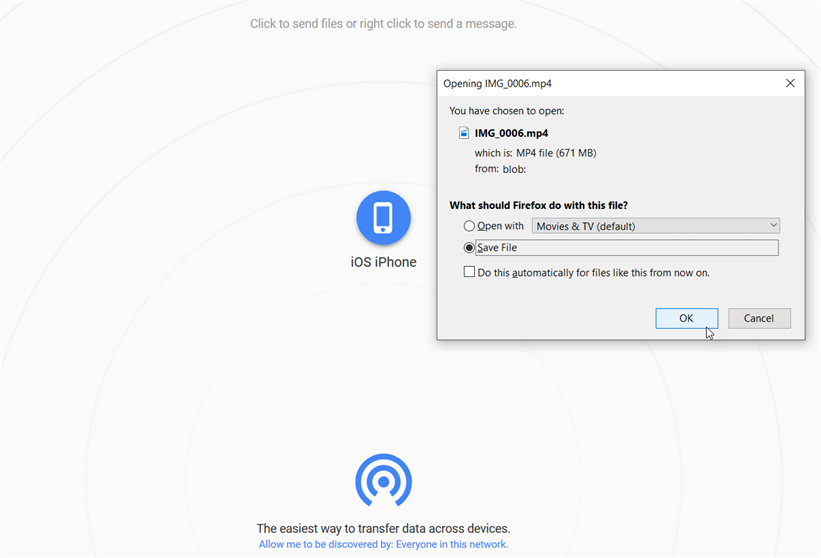821x558 pixels.
Task: Click the Save File text label
Action: [497, 248]
